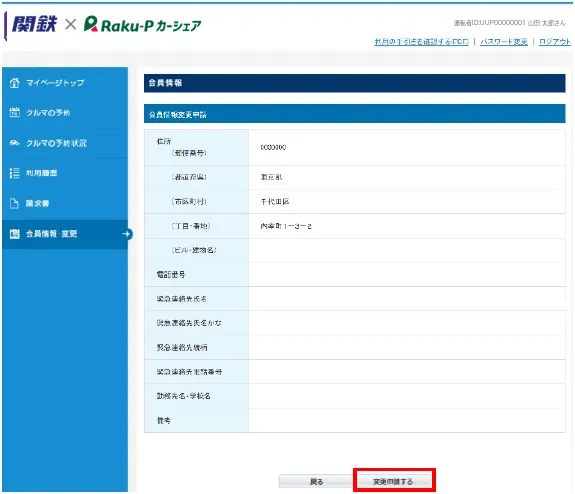Open the パスワード変更 link

[x=504, y=42]
